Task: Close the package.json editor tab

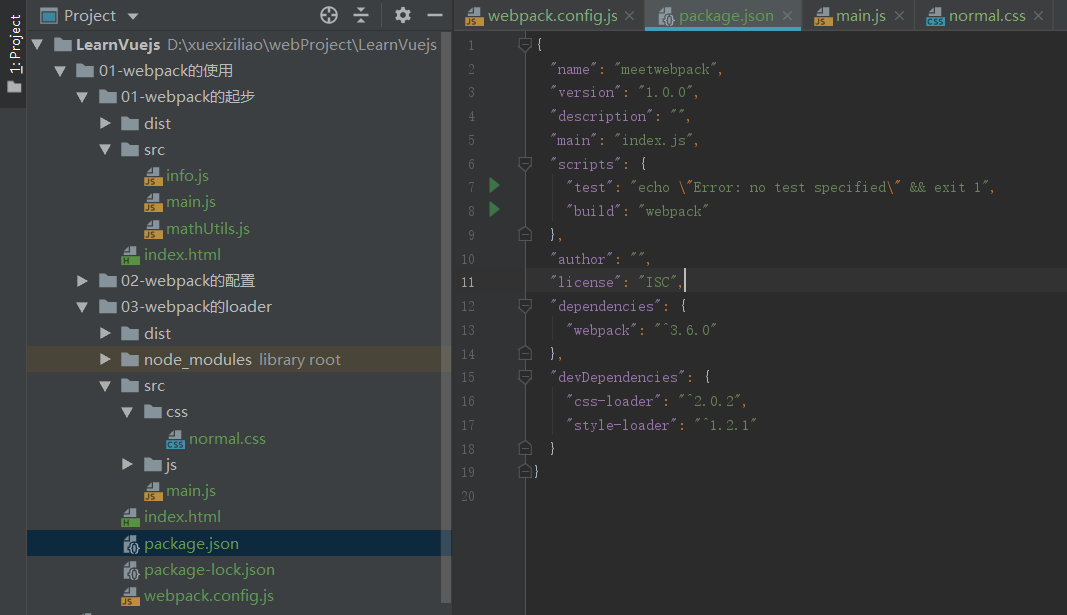Action: pos(788,16)
